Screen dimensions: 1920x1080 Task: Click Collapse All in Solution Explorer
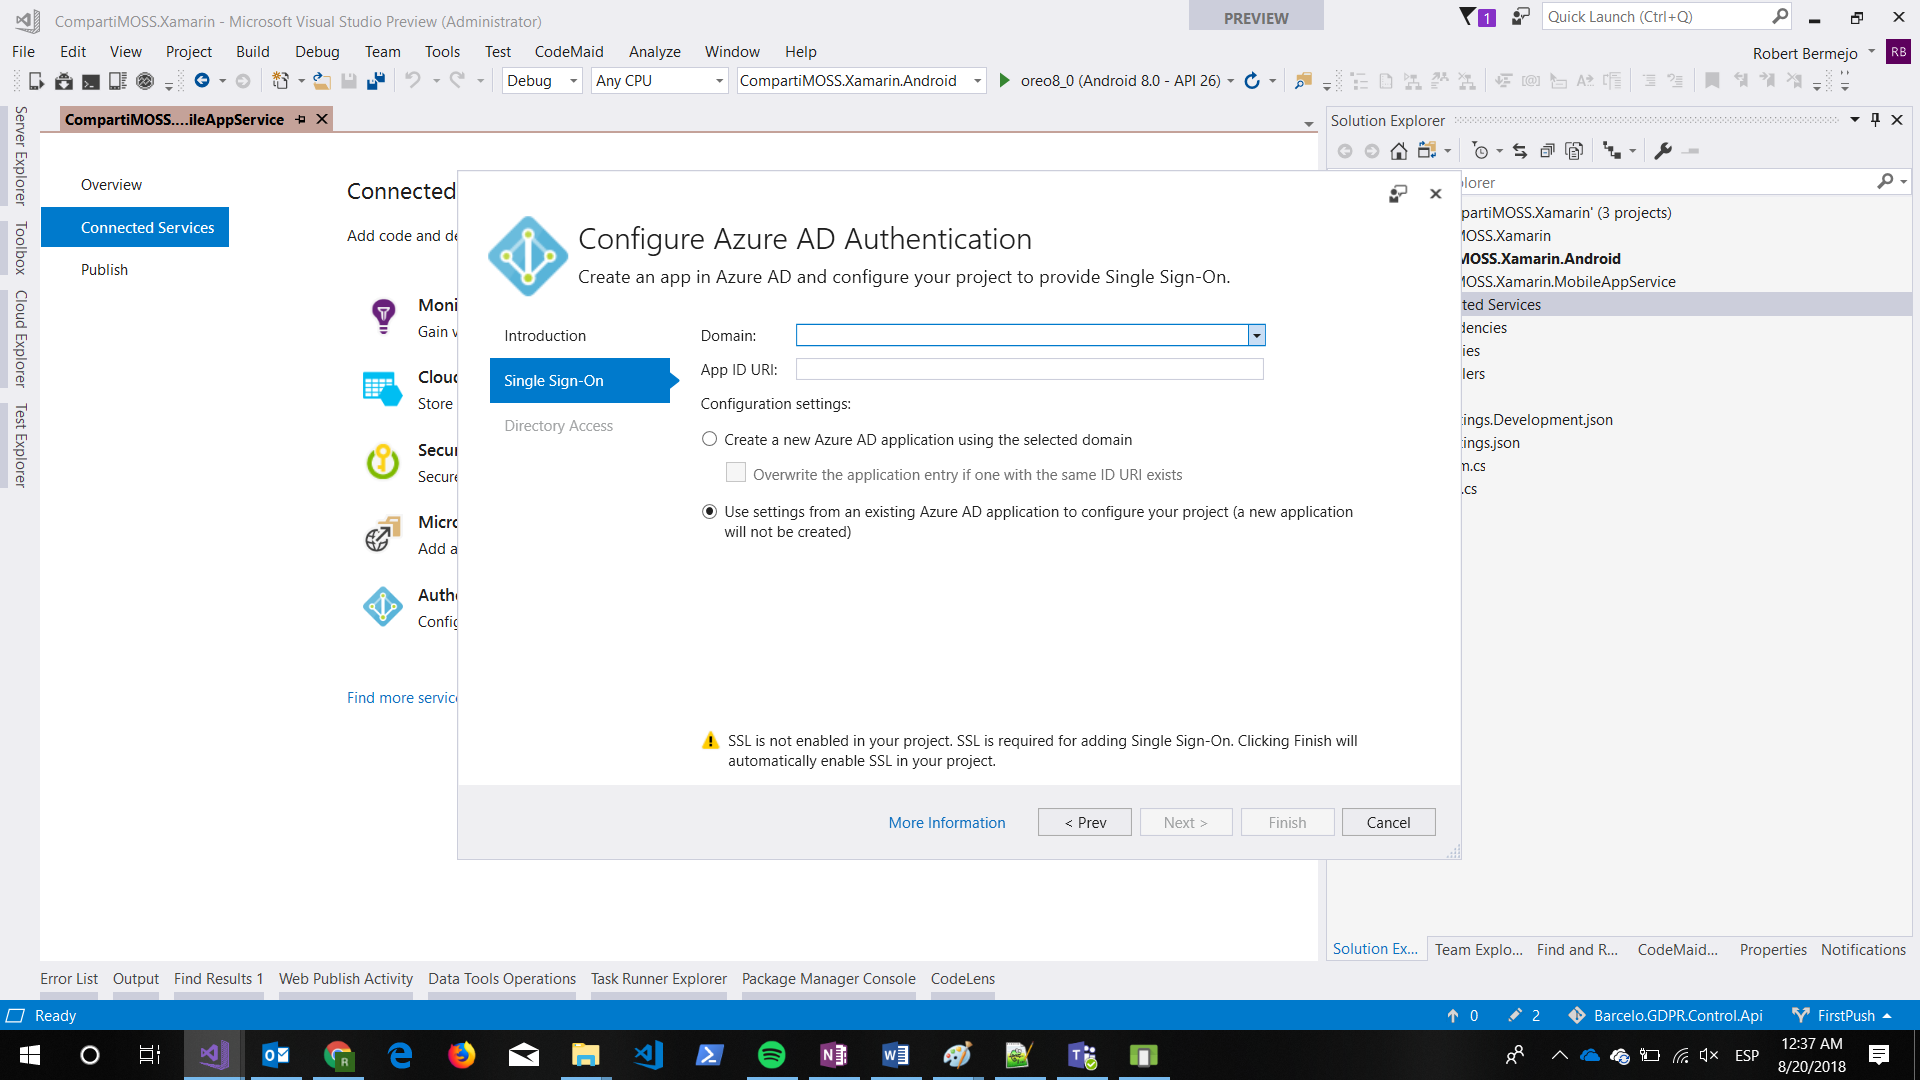point(1547,151)
